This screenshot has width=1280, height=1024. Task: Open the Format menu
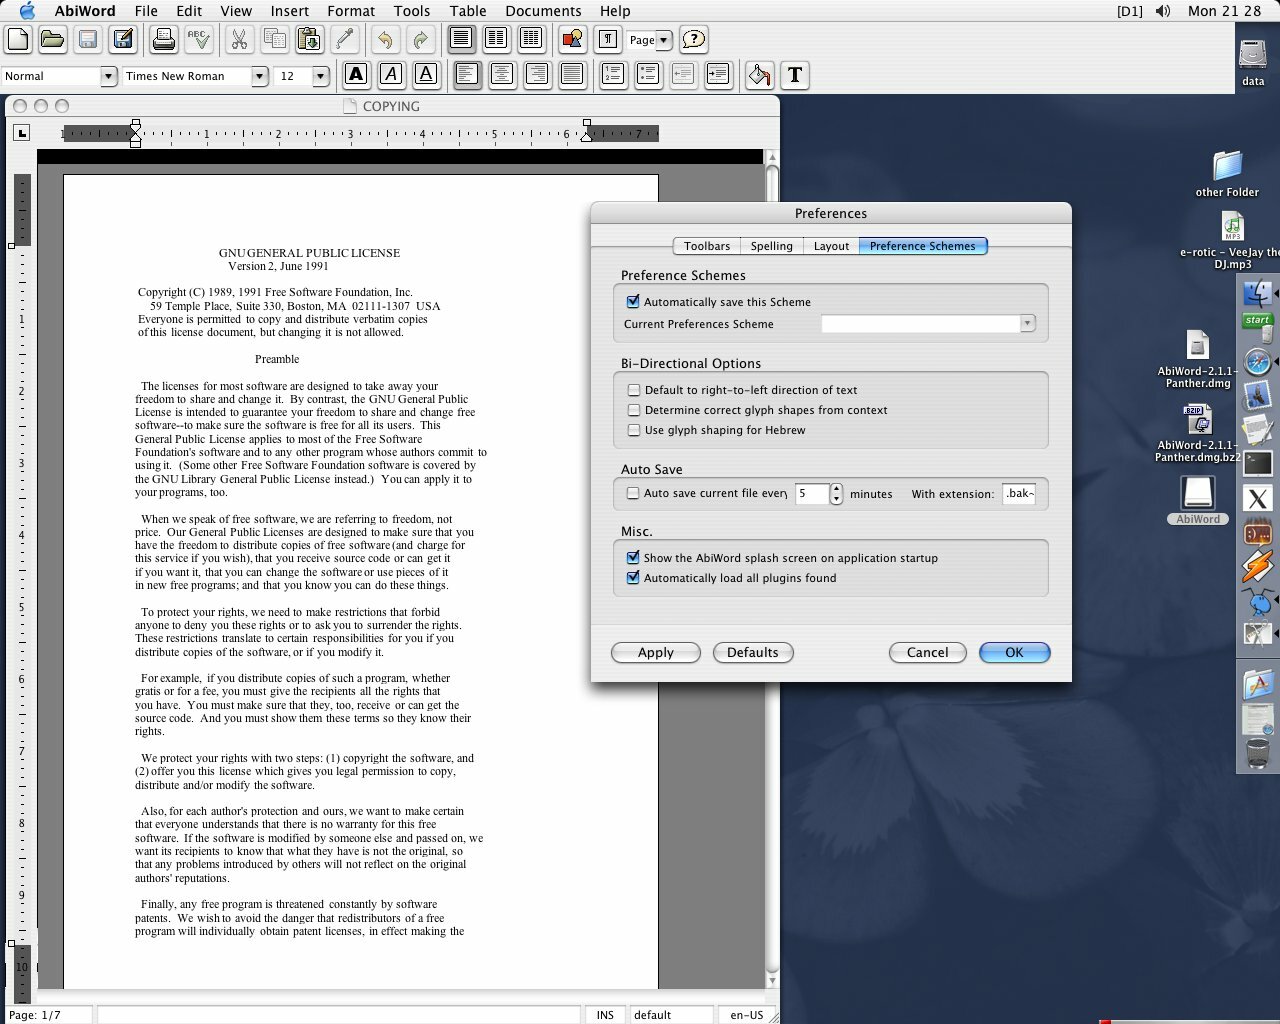[351, 11]
